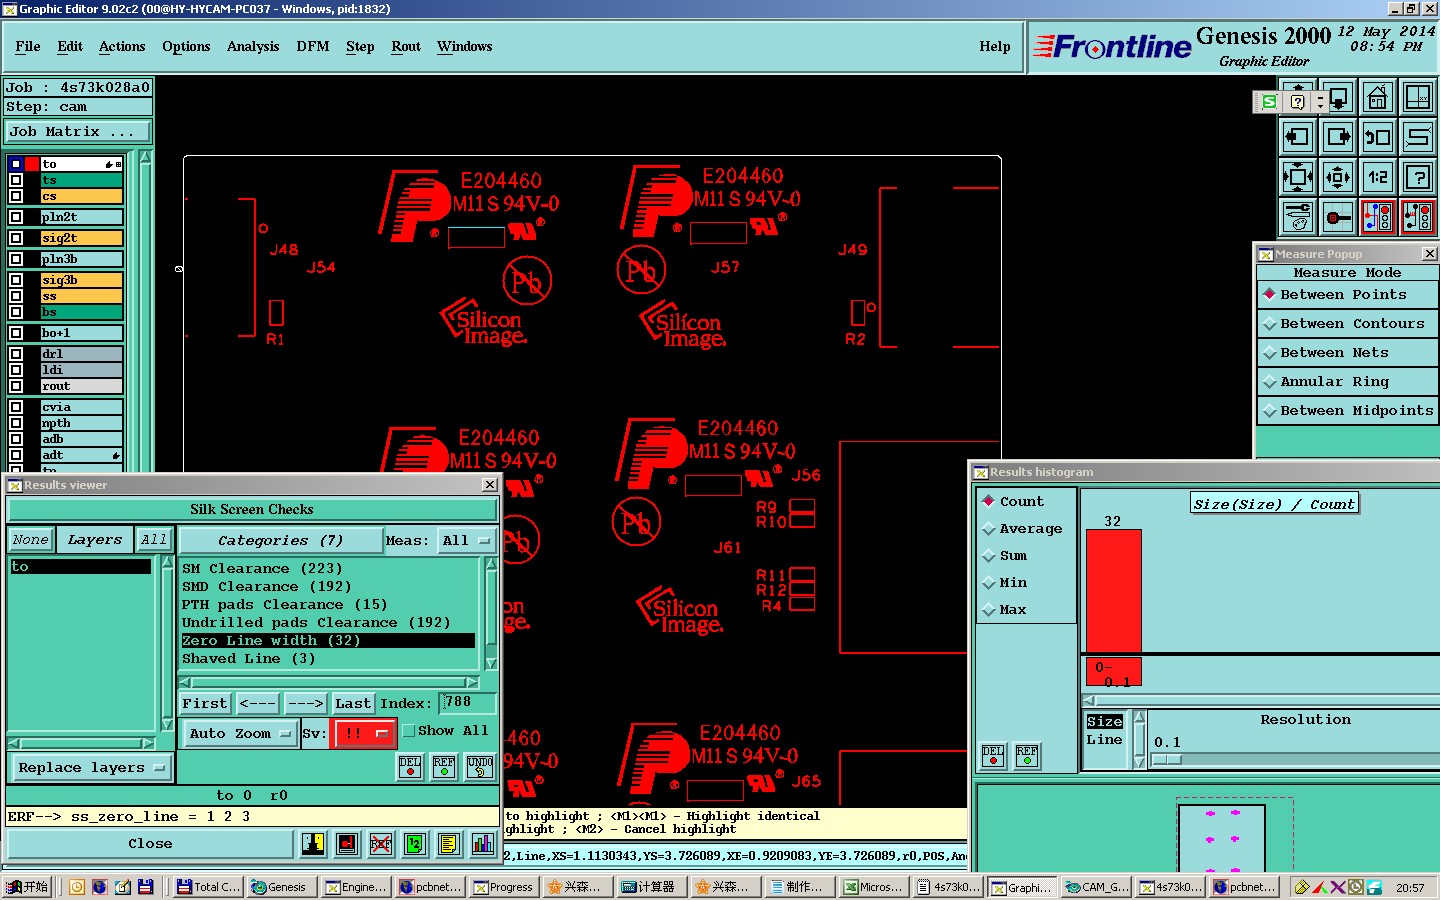The image size is (1440, 900).
Task: Open the Job Matrix selector
Action: (77, 132)
